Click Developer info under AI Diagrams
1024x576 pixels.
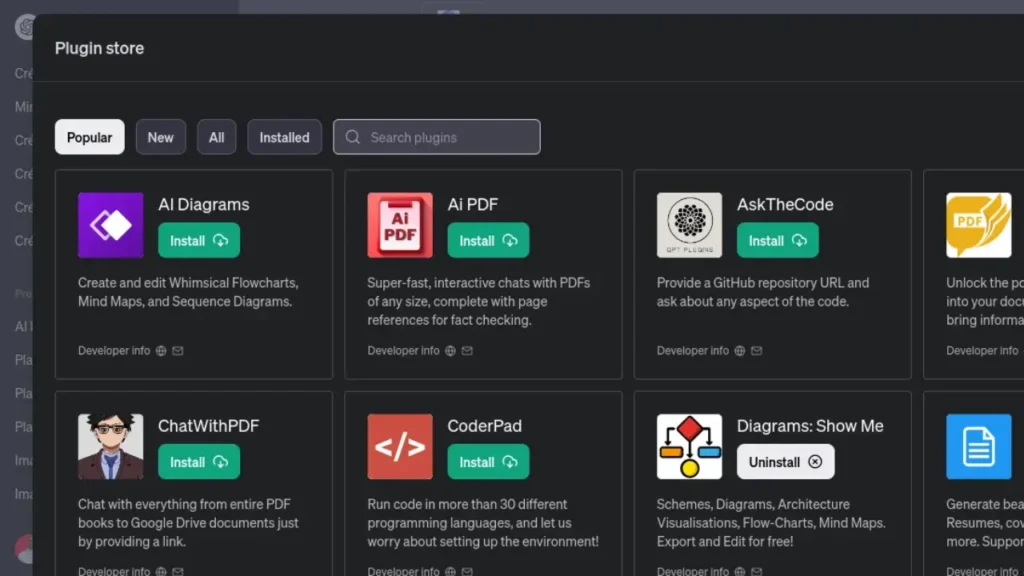point(114,351)
